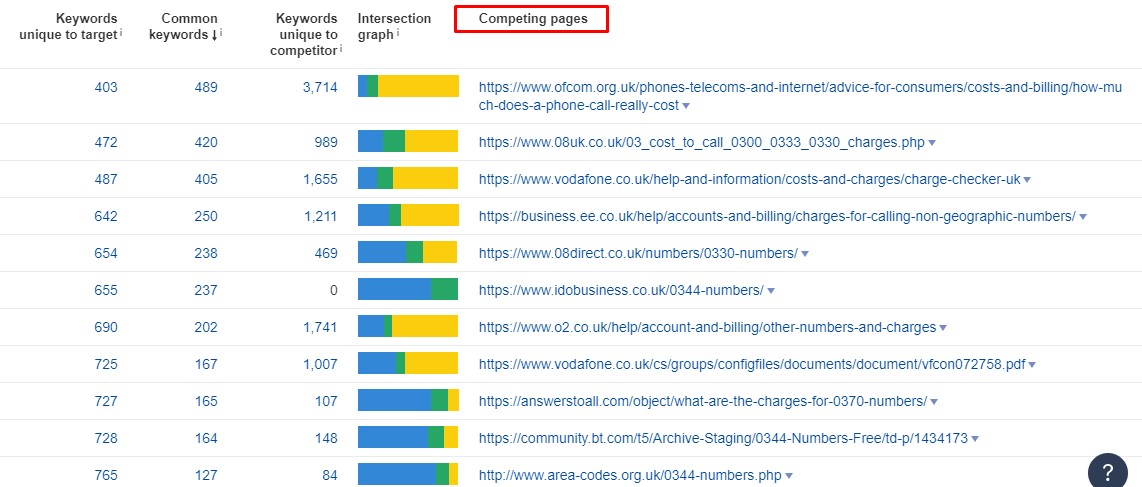Open the idobusiness.co.uk 0344-numbers link
The height and width of the screenshot is (487, 1142).
click(x=621, y=290)
